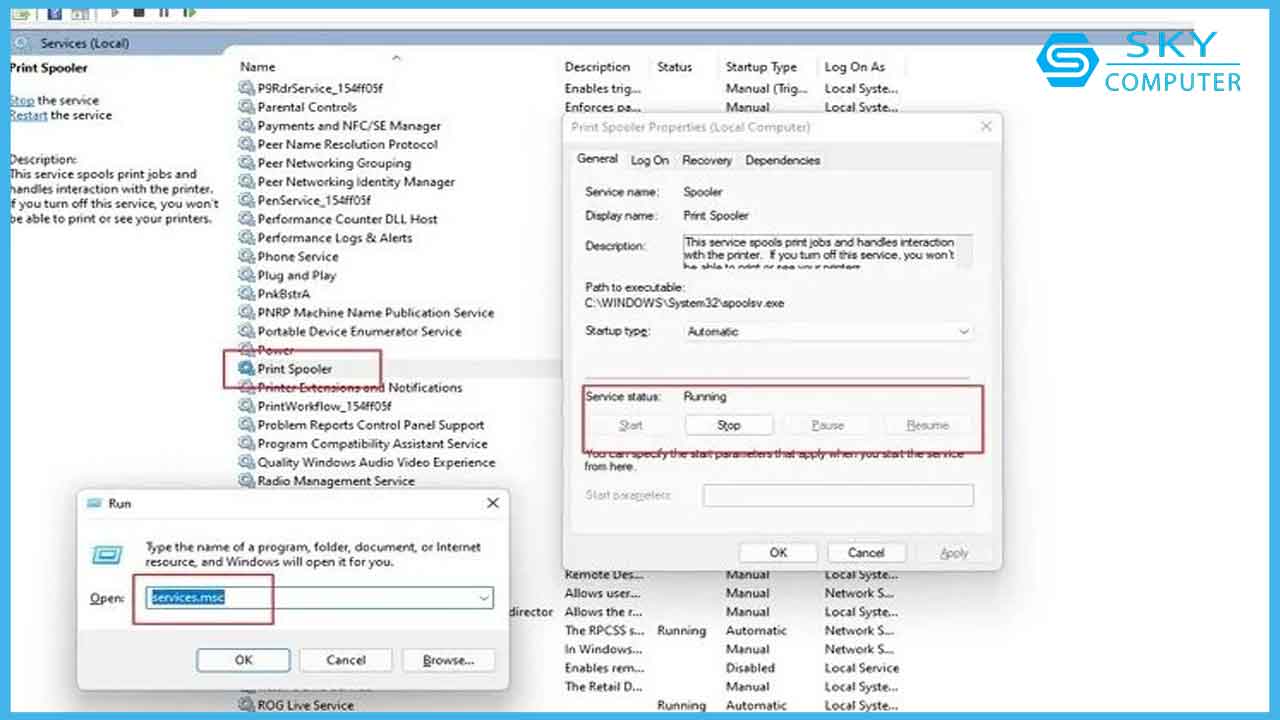Viewport: 1280px width, 720px height.
Task: Click the gear icon beside Peer Name Resolution Protocol
Action: (247, 144)
